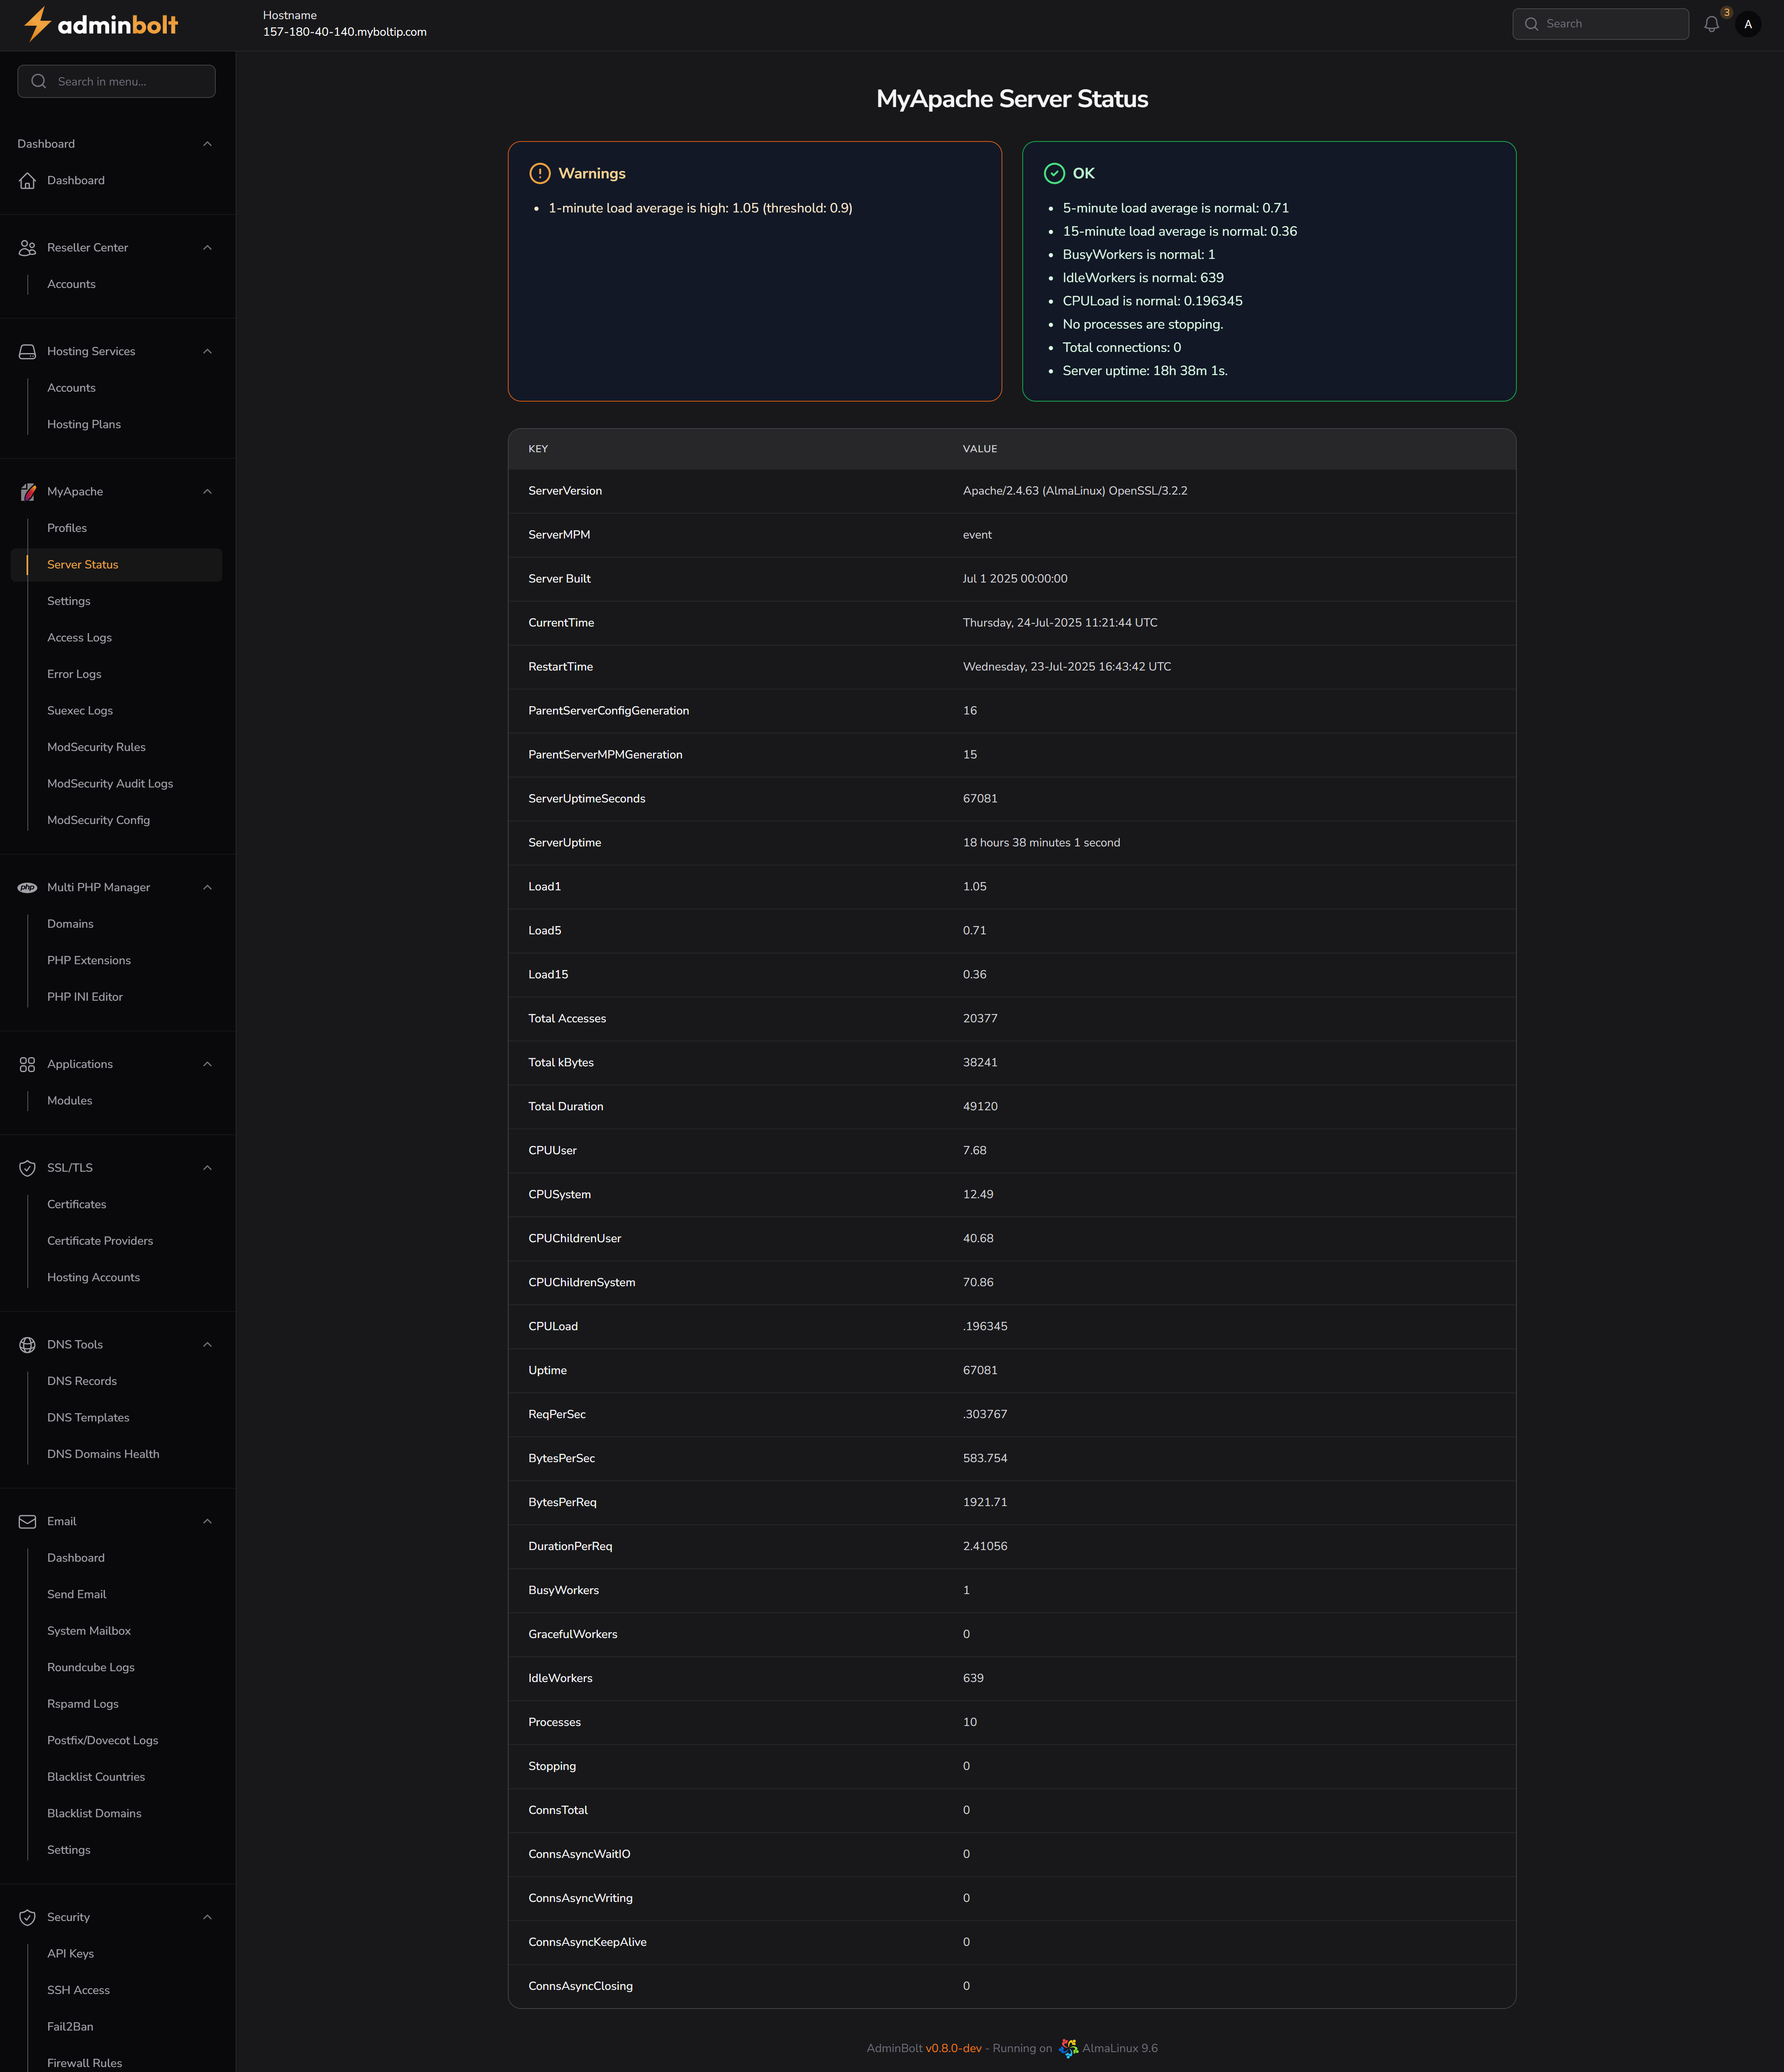Open the ModSecurity Audit Logs page
The width and height of the screenshot is (1784, 2072).
[110, 783]
